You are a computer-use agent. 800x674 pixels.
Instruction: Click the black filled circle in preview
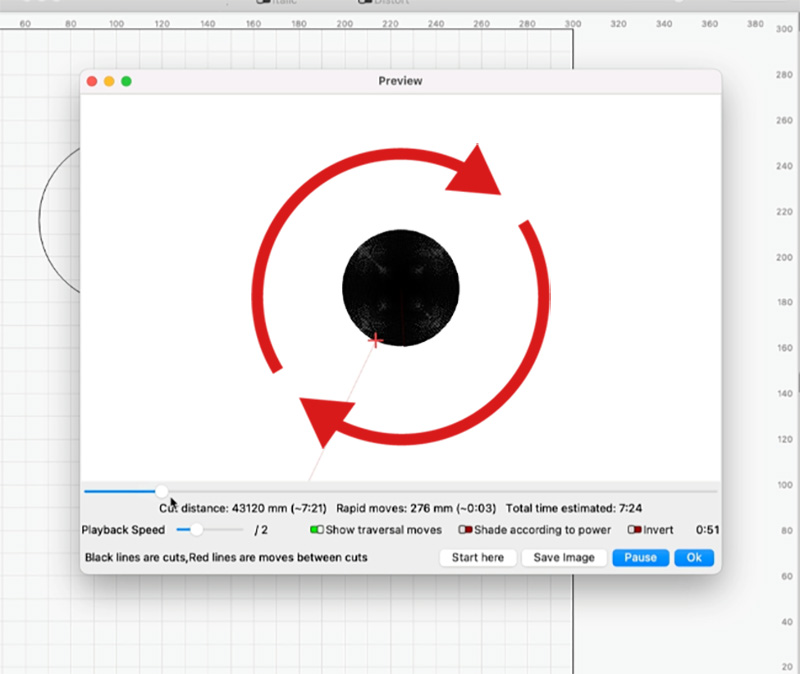(401, 285)
